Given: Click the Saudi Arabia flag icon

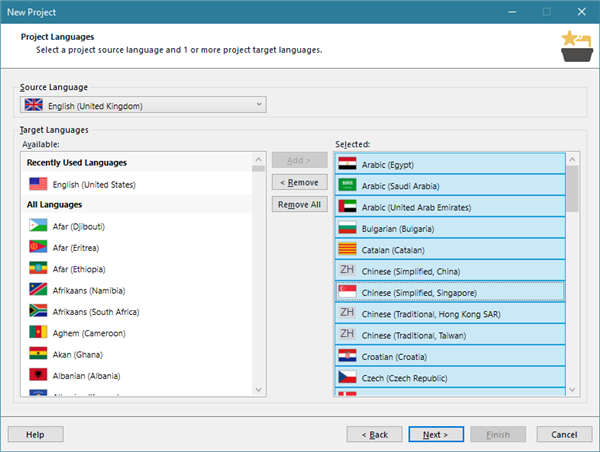Looking at the screenshot, I should pos(348,185).
